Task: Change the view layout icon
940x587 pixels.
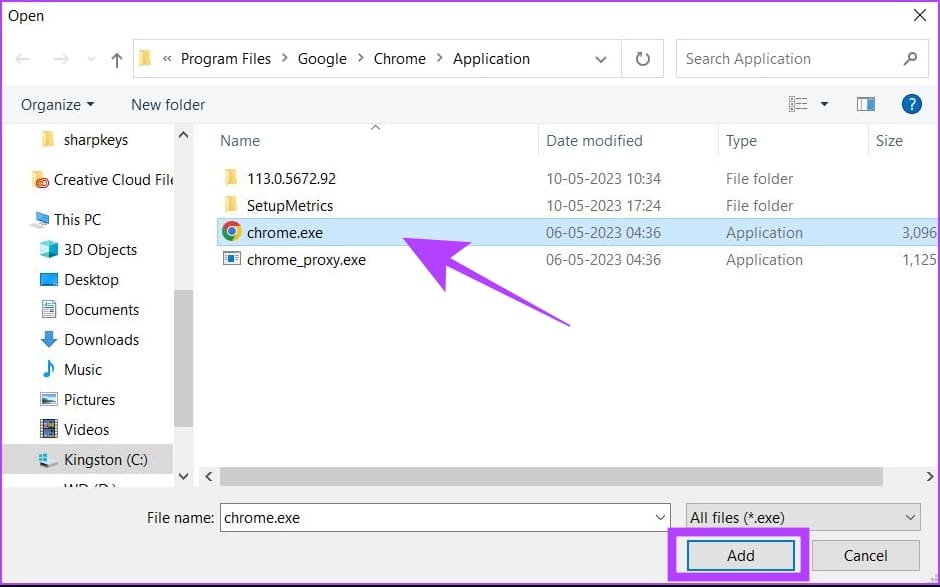Action: (798, 104)
